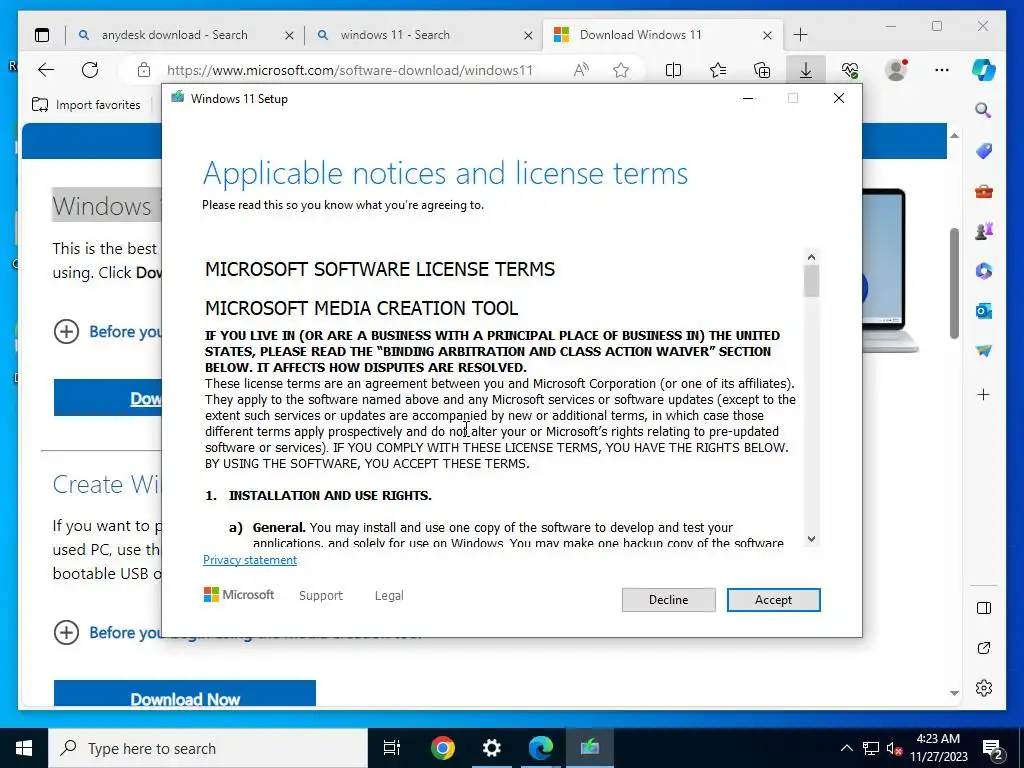The height and width of the screenshot is (768, 1024).
Task: Open Edge Downloads panel
Action: pos(806,70)
